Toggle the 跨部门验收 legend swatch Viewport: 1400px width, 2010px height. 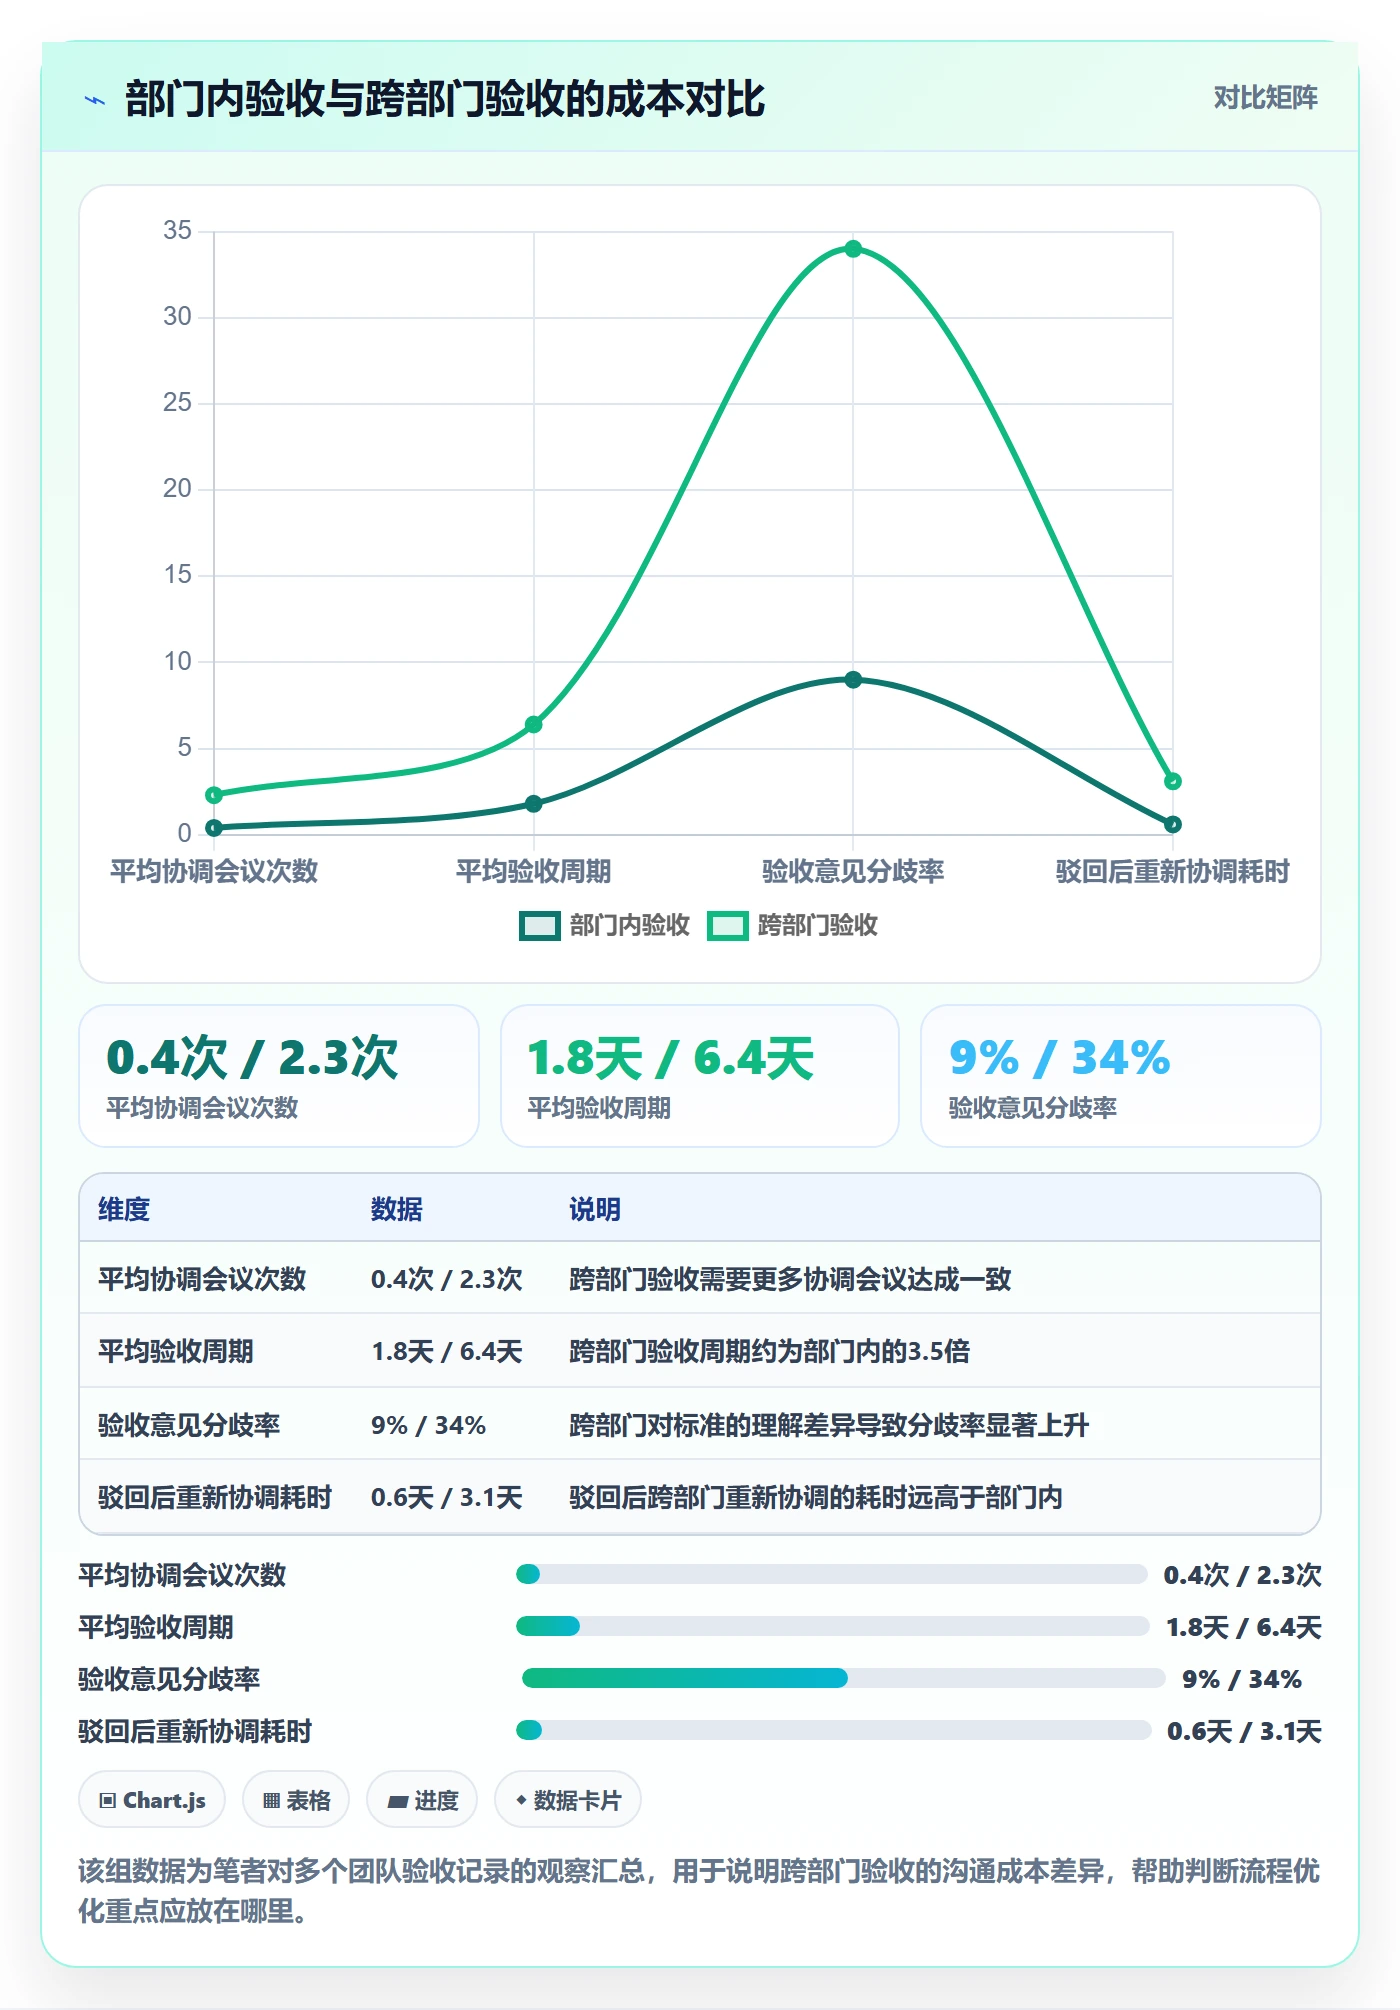point(727,926)
